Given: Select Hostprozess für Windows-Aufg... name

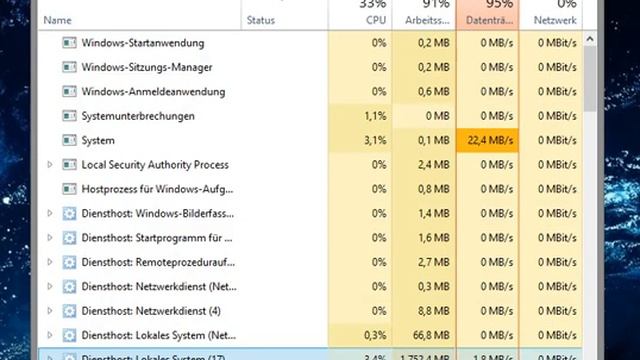Looking at the screenshot, I should 158,189.
